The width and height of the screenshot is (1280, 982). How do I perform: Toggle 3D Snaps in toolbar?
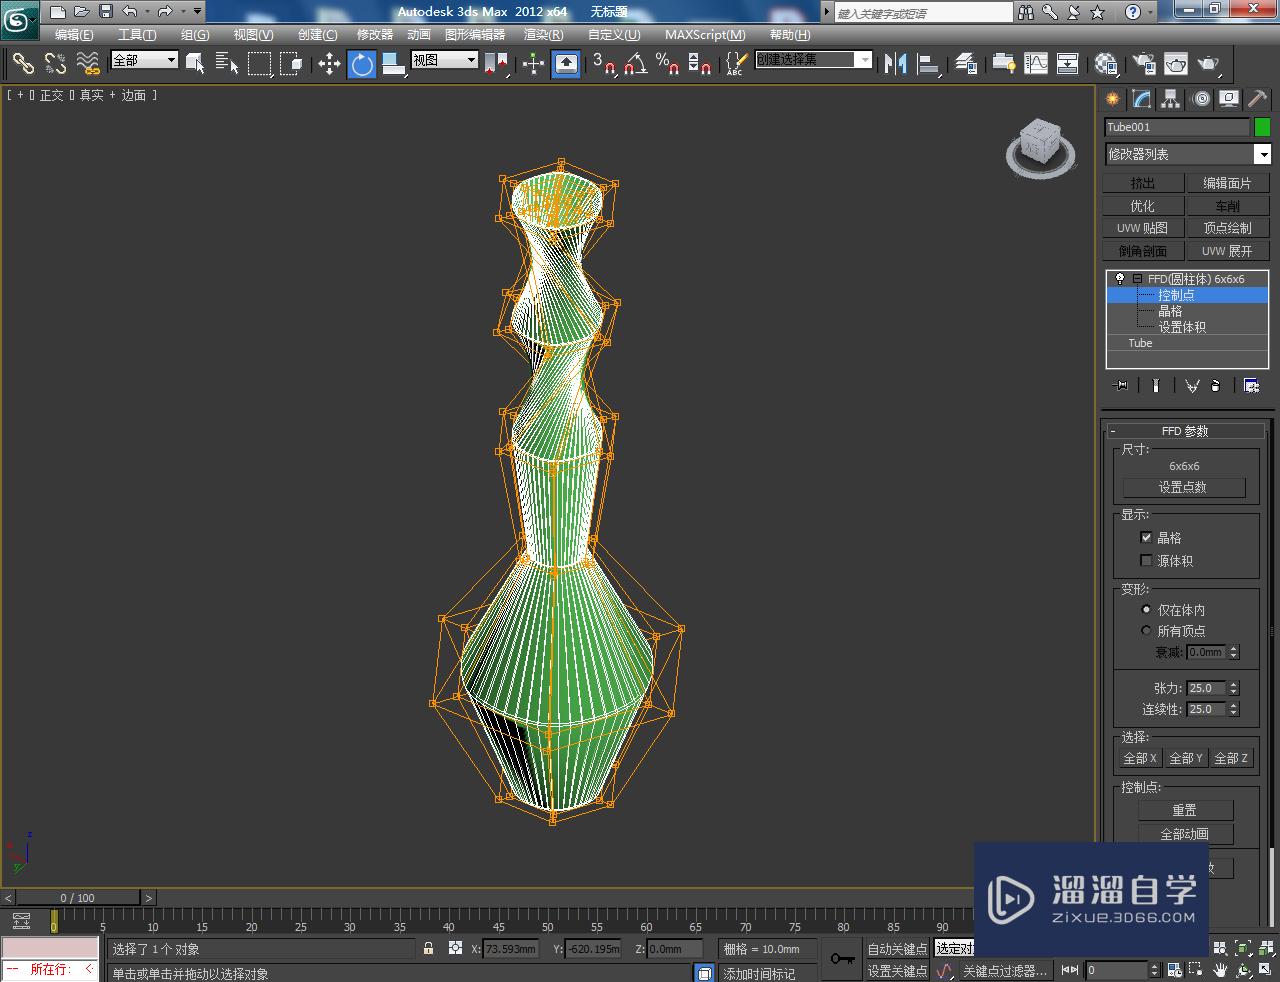point(603,64)
